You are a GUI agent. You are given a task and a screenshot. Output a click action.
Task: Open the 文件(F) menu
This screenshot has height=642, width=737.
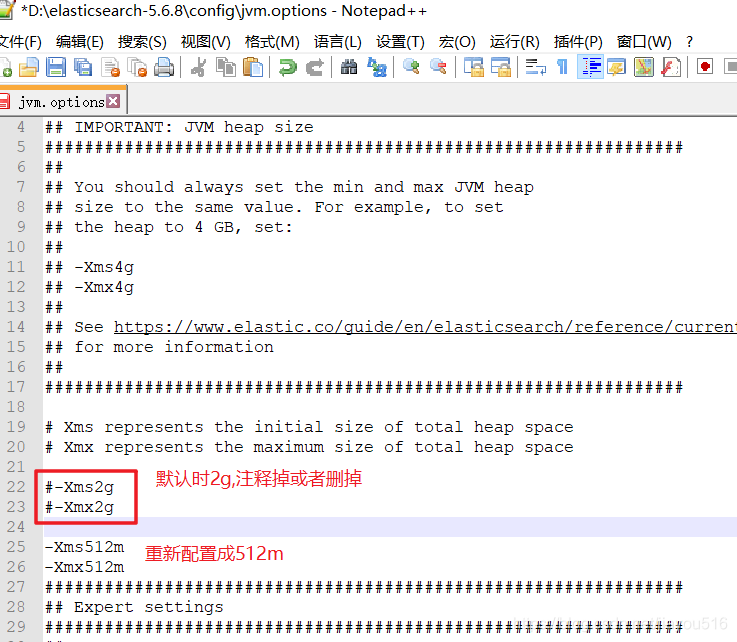click(20, 42)
